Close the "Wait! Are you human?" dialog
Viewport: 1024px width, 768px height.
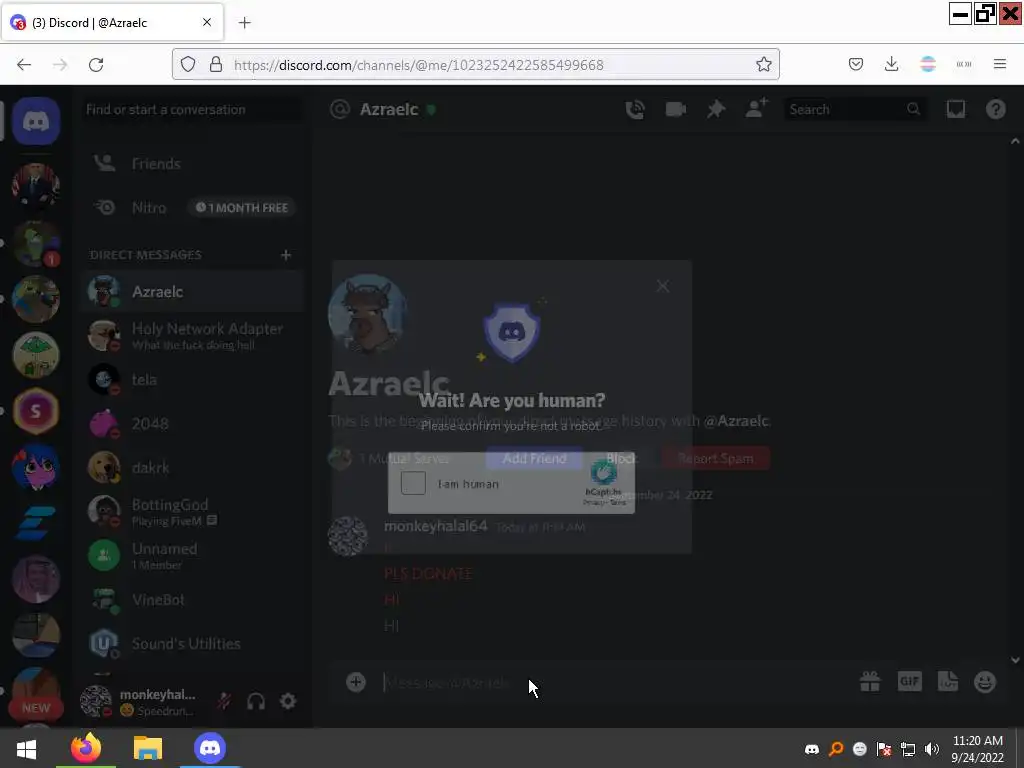coord(662,286)
